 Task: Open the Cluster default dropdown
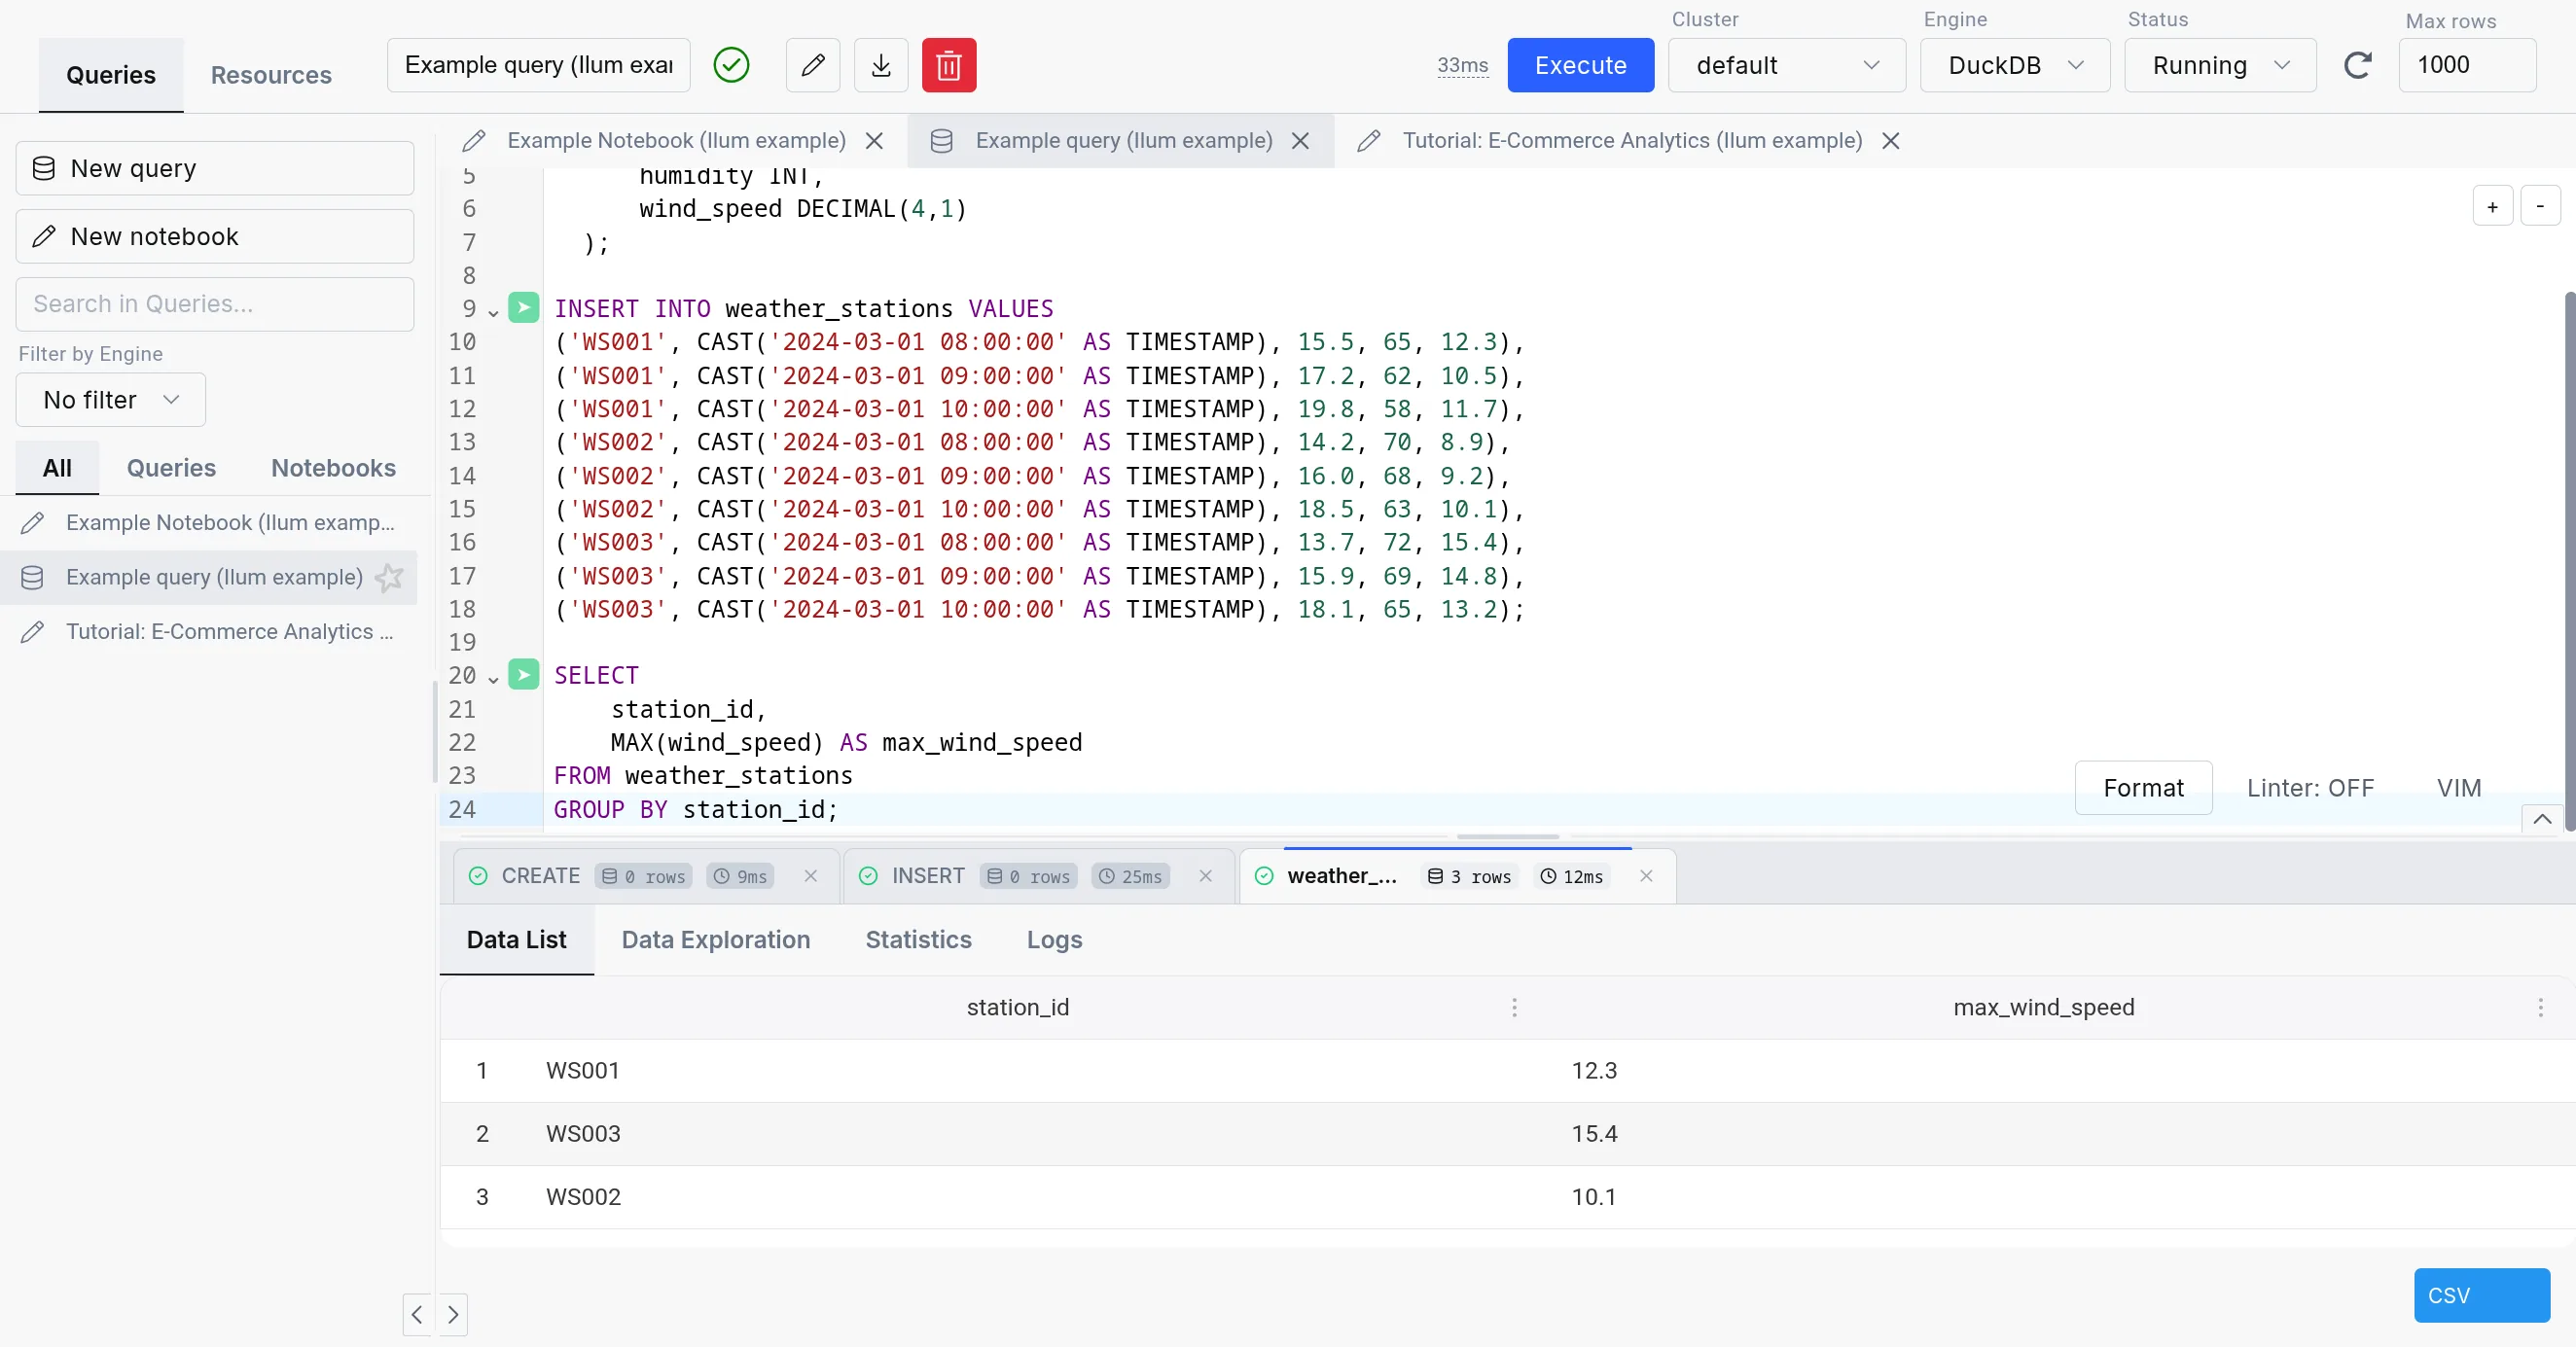coord(1786,65)
